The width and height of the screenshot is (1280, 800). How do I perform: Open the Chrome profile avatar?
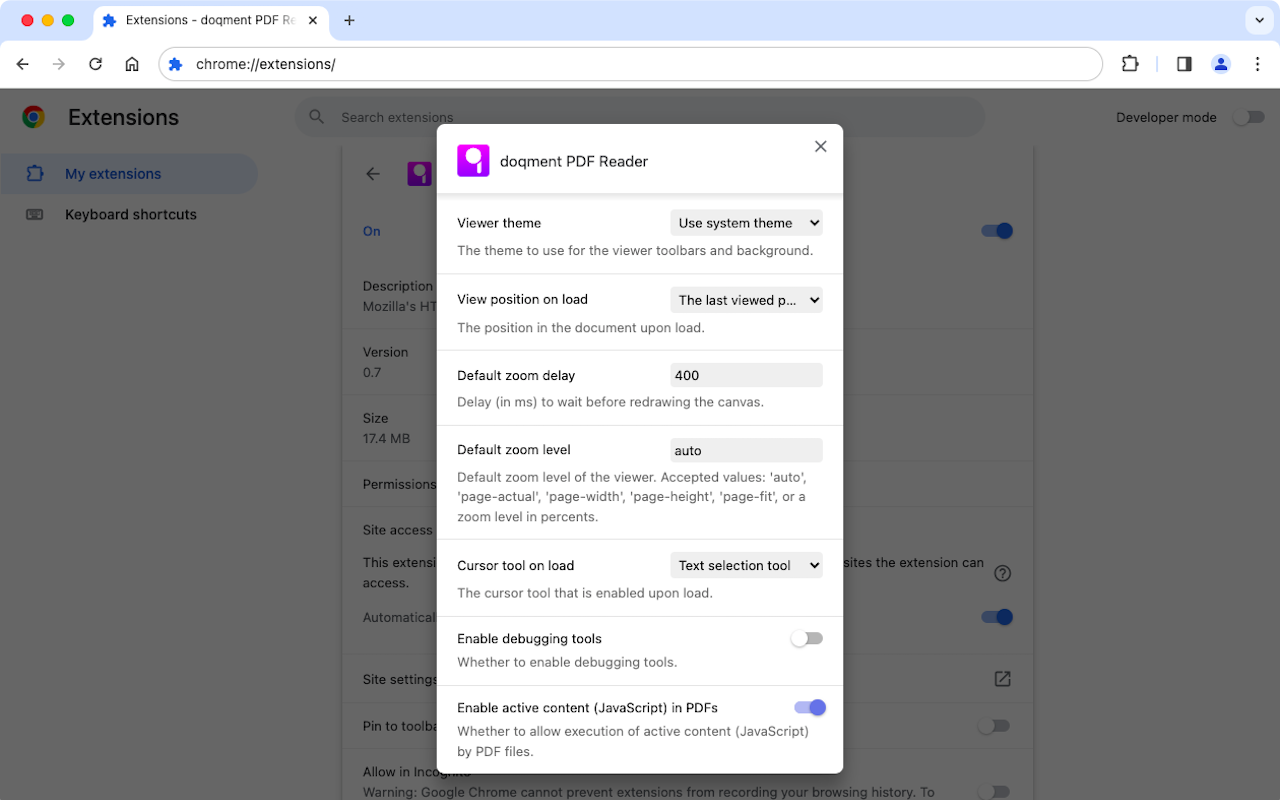pos(1221,64)
